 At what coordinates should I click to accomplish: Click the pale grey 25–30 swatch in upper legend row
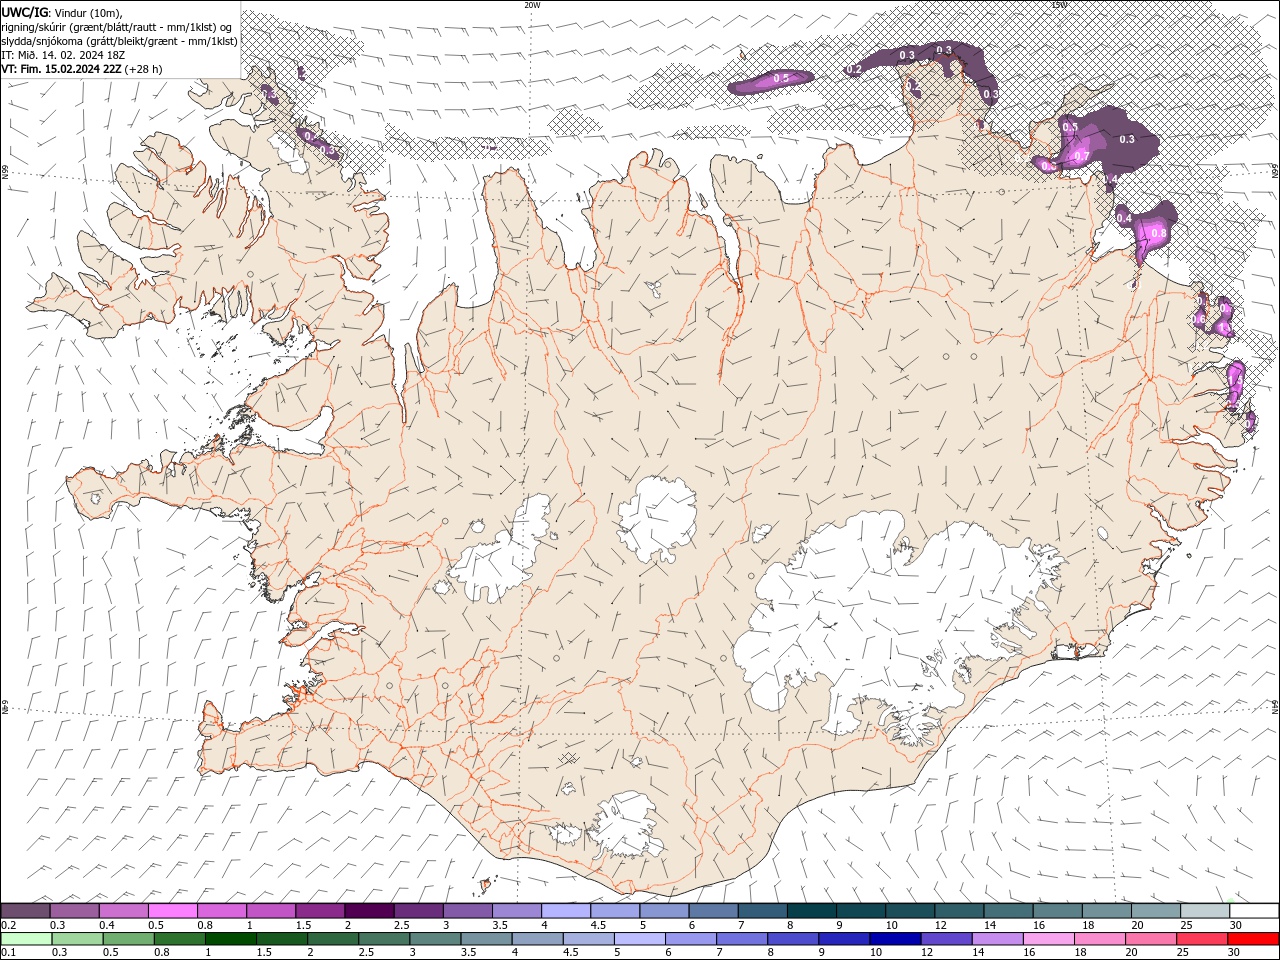(1205, 910)
